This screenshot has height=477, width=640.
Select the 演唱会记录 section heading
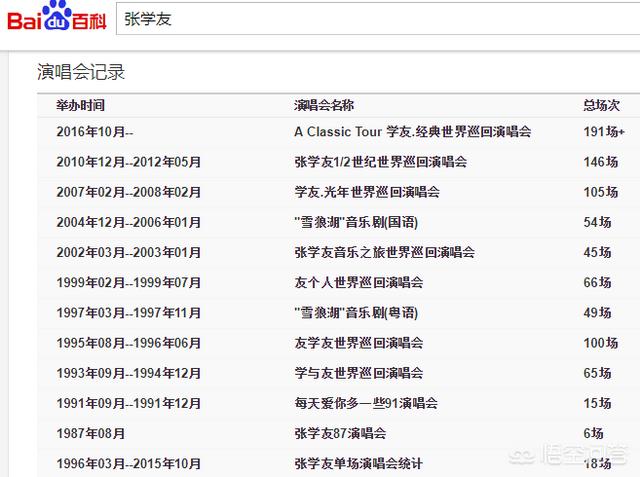(81, 72)
